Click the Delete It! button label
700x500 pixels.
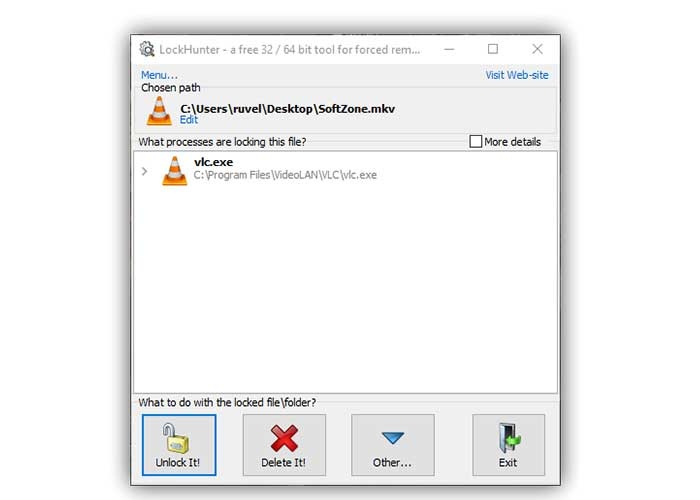pyautogui.click(x=283, y=462)
